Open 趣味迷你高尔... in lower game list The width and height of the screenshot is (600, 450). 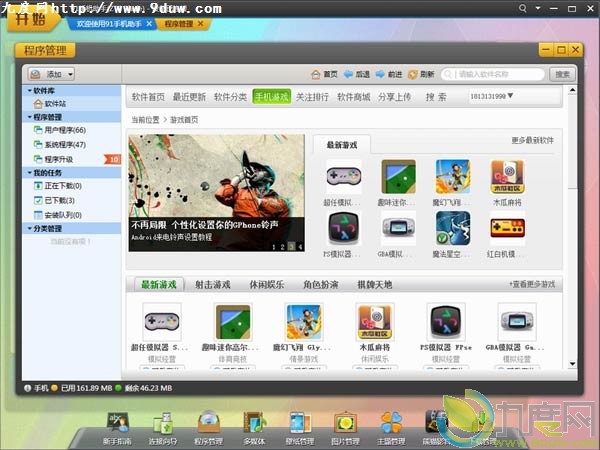(233, 322)
